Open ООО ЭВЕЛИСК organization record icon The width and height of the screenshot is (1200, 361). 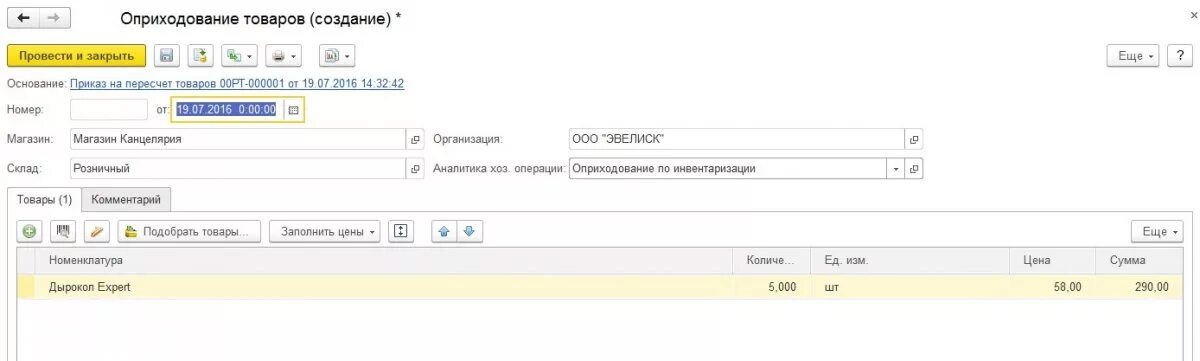click(914, 139)
